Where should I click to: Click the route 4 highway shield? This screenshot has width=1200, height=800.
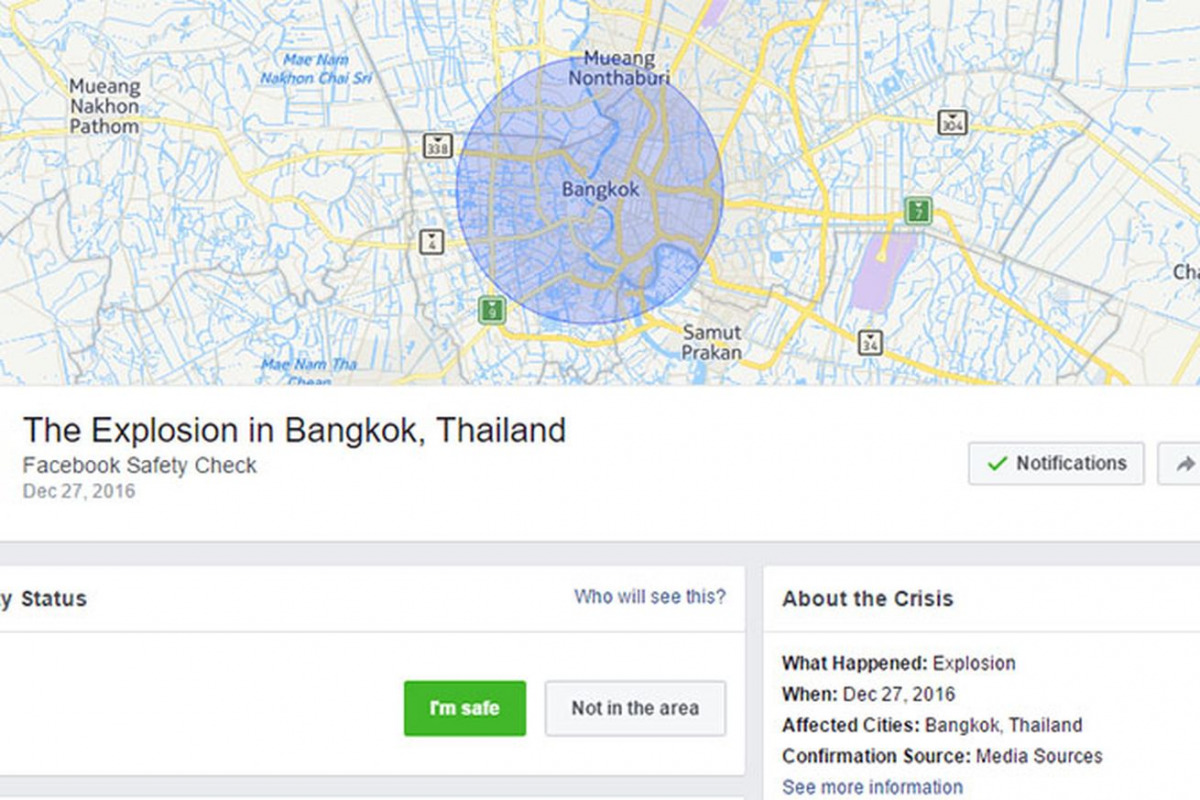432,241
